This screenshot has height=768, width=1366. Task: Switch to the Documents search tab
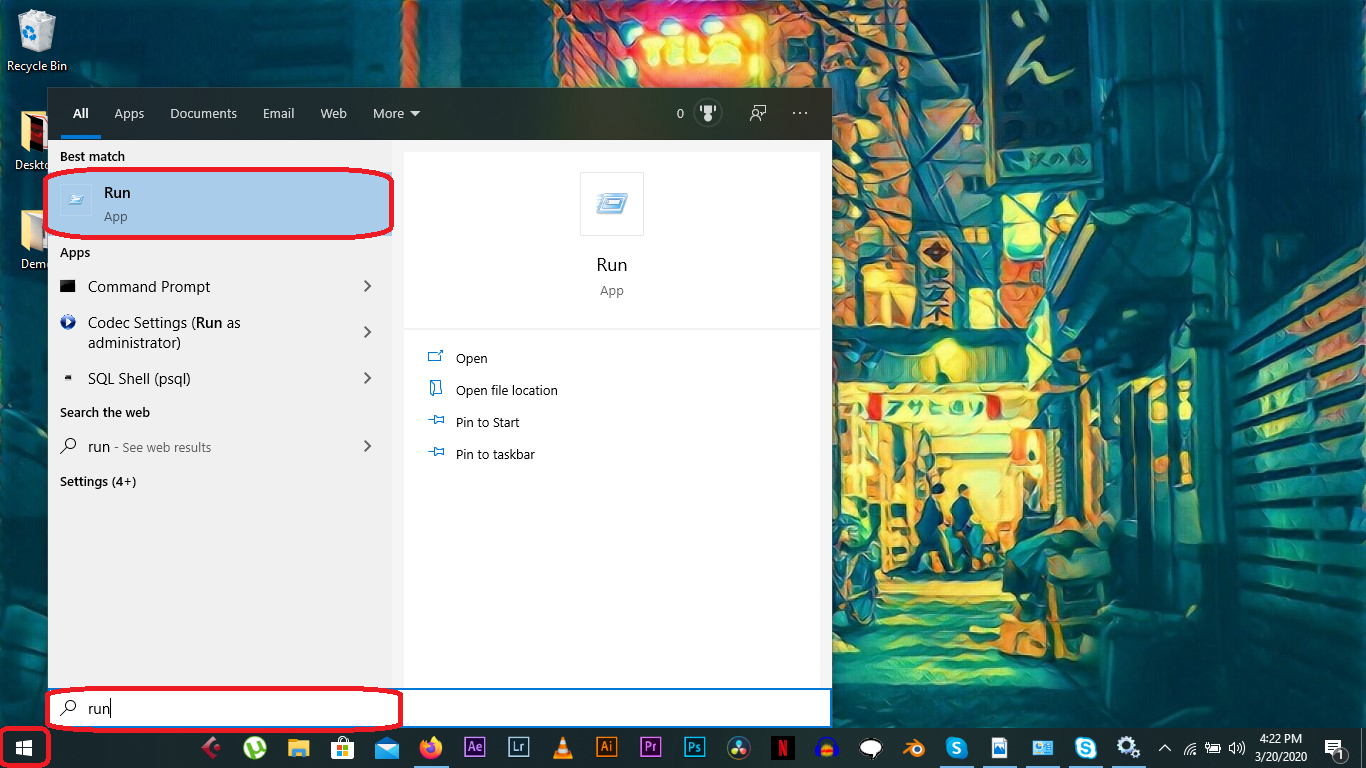[203, 113]
